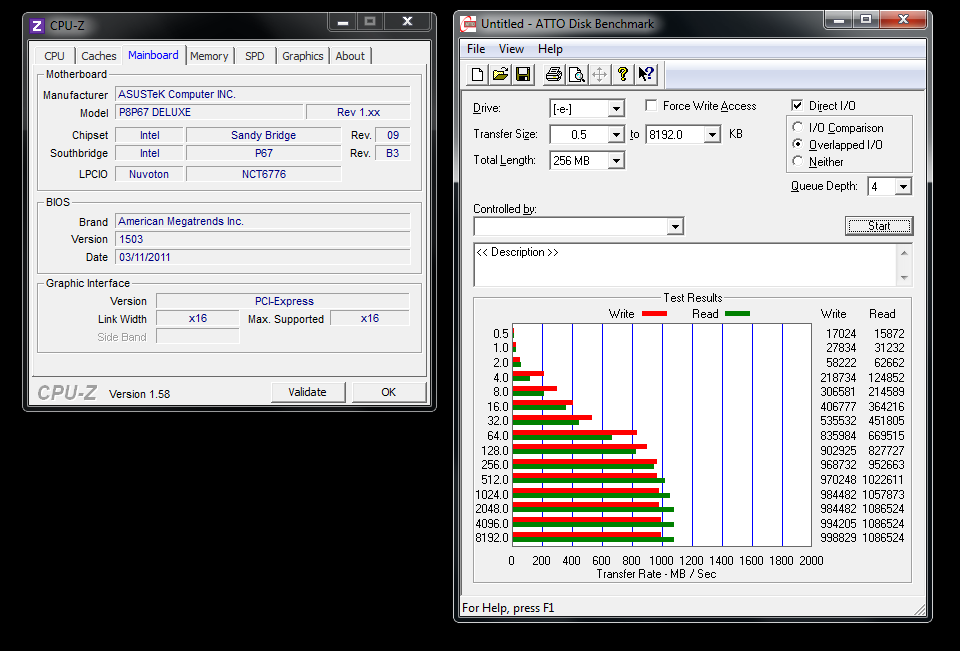
Task: Click the Validate button in CPU-Z
Action: (x=308, y=392)
